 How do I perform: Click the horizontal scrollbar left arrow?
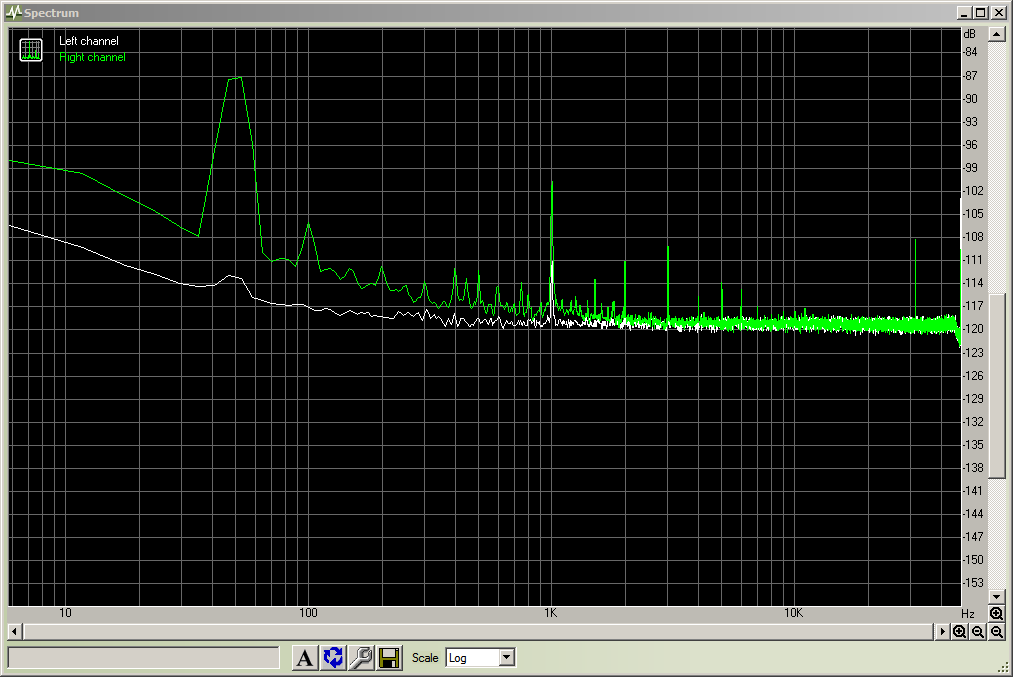[15, 632]
